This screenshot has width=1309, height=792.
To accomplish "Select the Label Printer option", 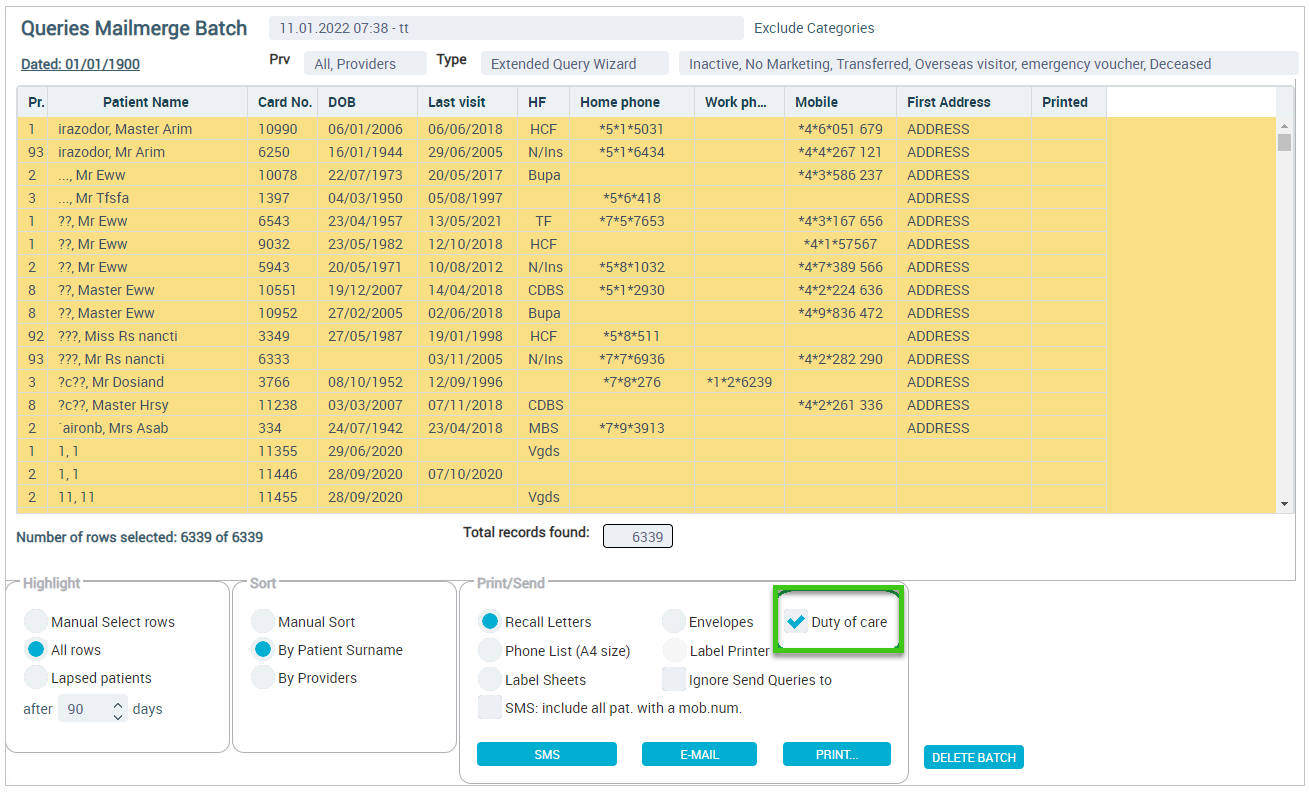I will click(674, 650).
